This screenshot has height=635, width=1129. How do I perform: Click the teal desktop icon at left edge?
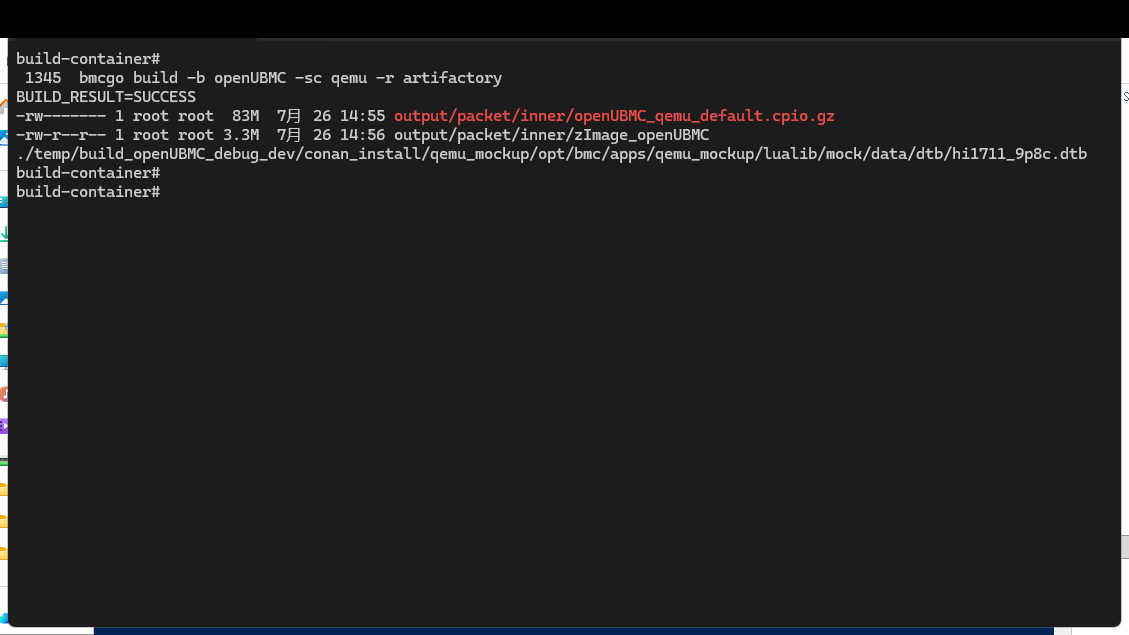pyautogui.click(x=4, y=361)
